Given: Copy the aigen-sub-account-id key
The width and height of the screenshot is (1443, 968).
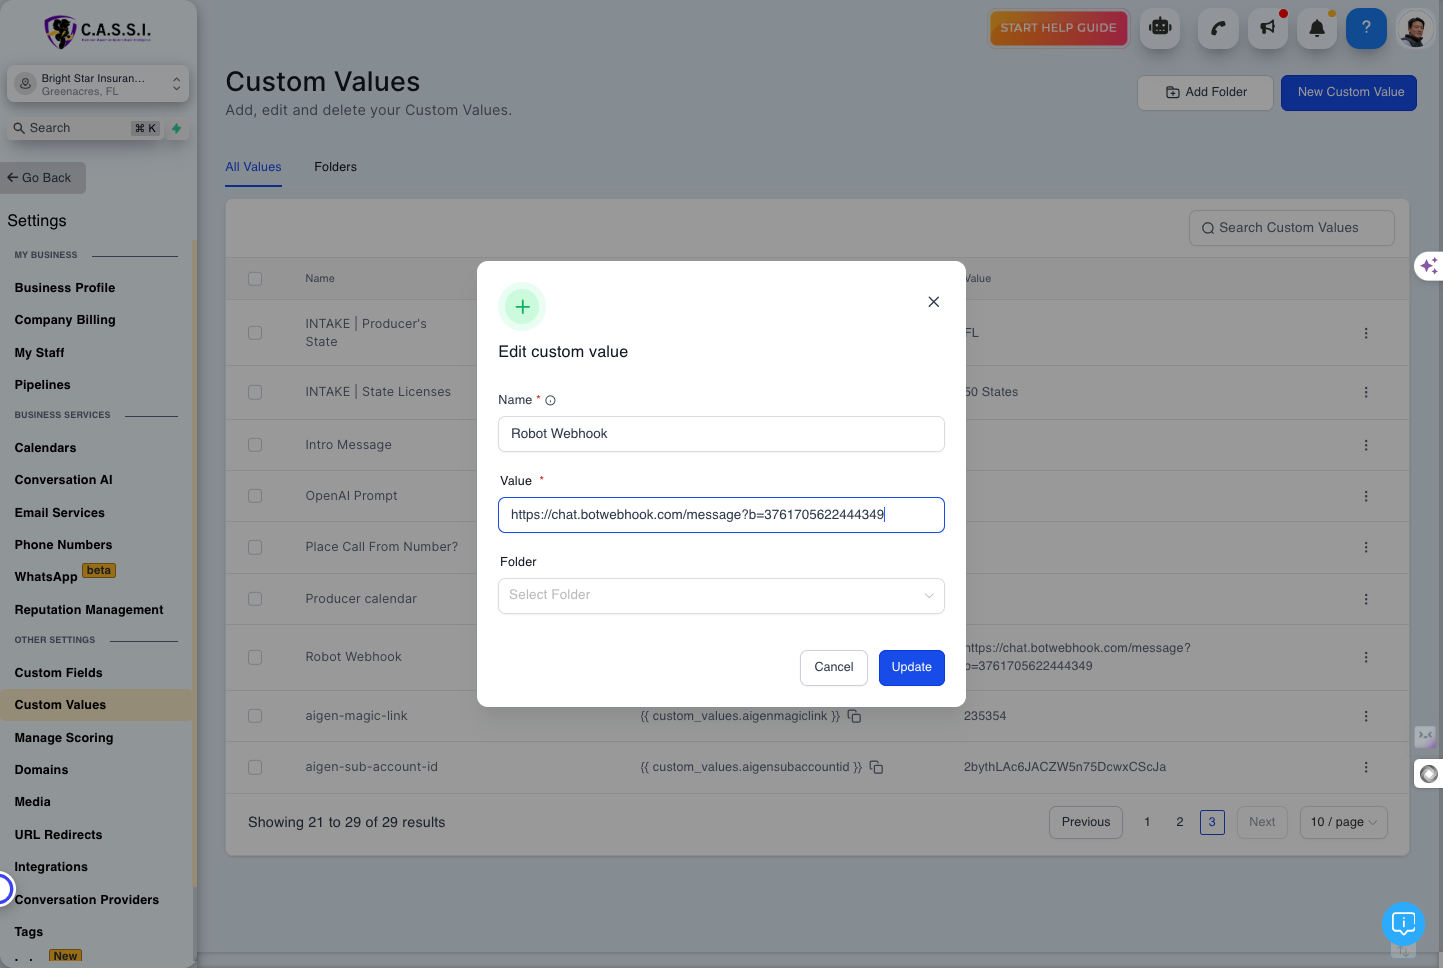Looking at the screenshot, I should (x=877, y=767).
